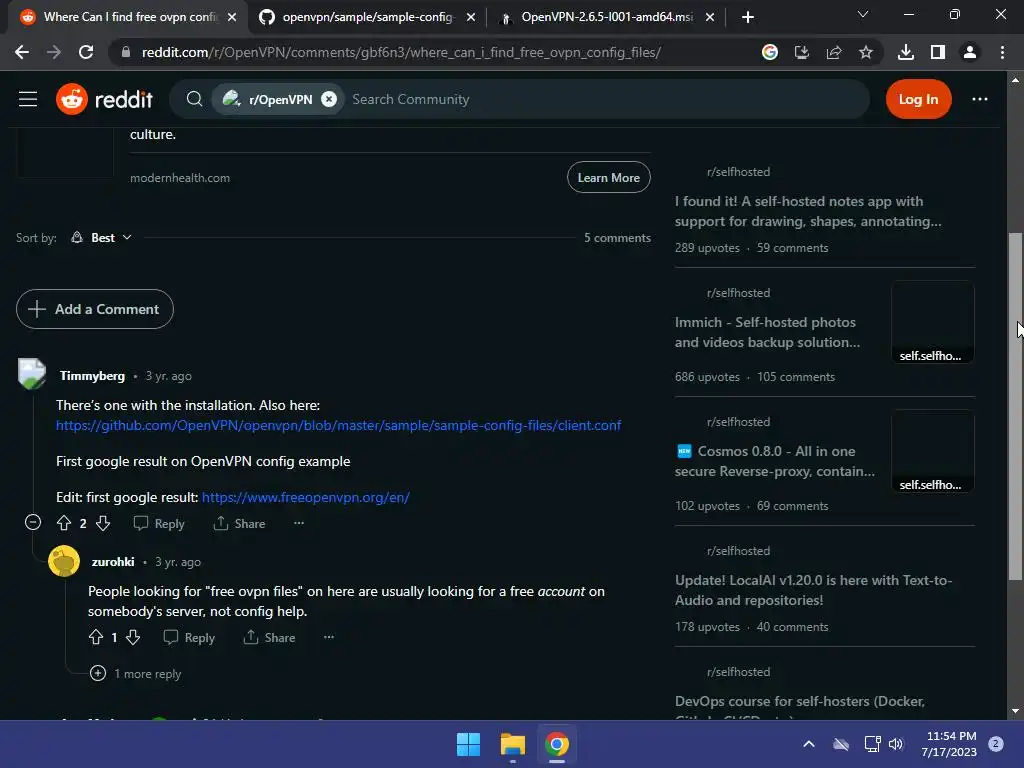Open more options for Timmyberg comment
The image size is (1024, 768).
click(299, 523)
